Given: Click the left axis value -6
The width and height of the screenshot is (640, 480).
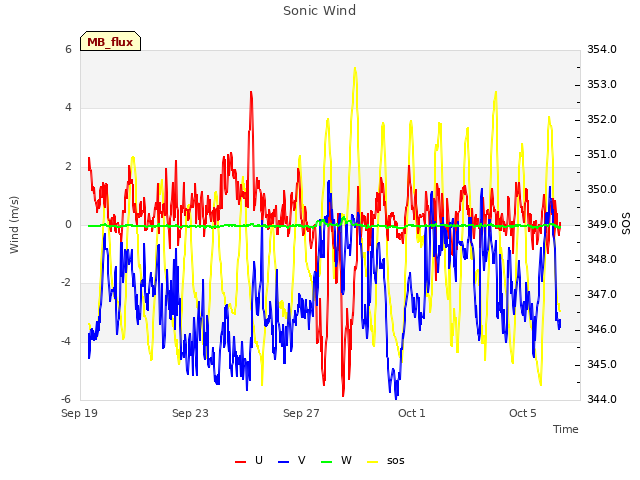Looking at the screenshot, I should pos(66,399).
